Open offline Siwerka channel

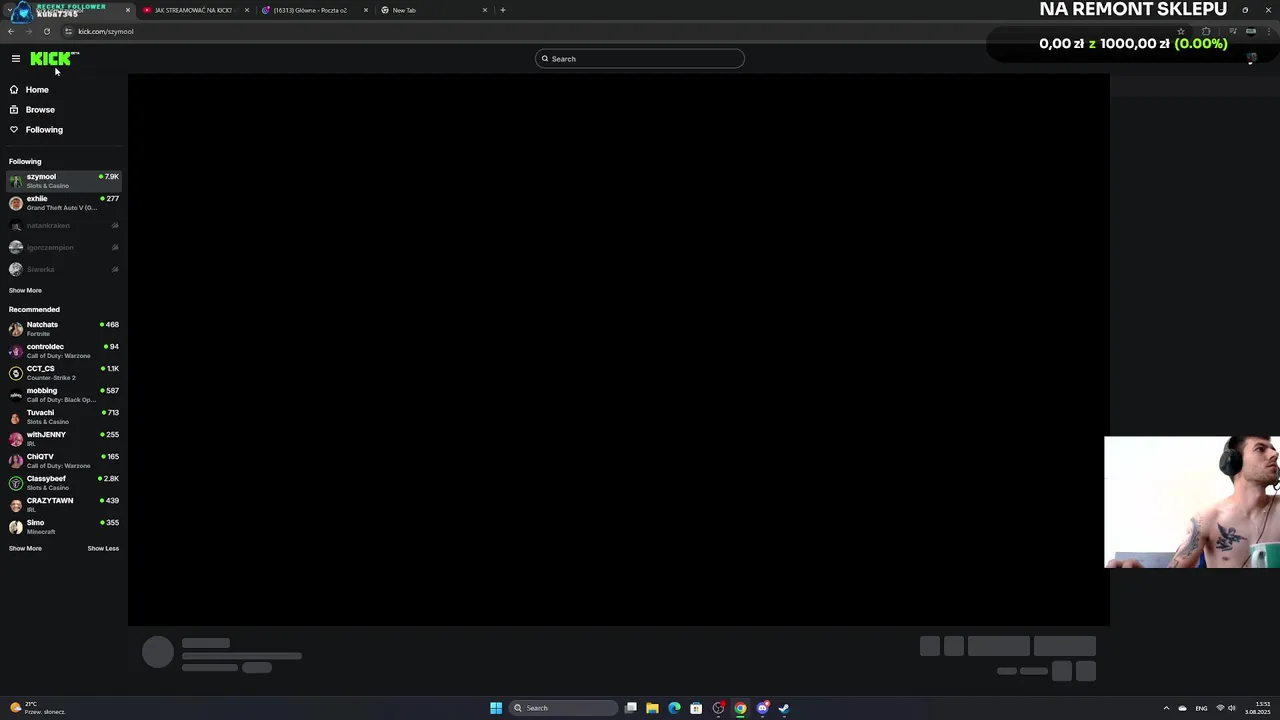(64, 270)
